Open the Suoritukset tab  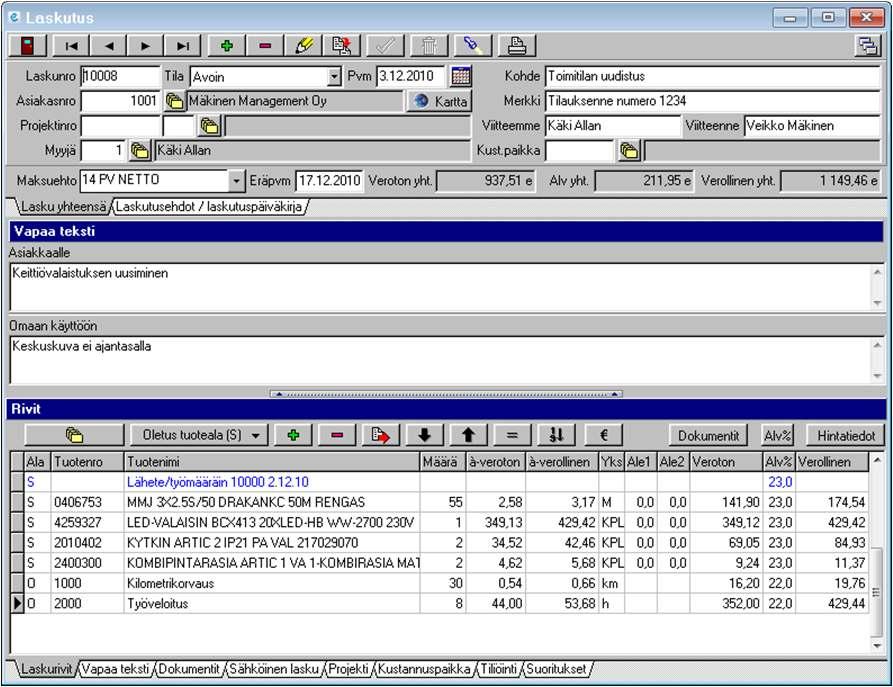tap(556, 669)
